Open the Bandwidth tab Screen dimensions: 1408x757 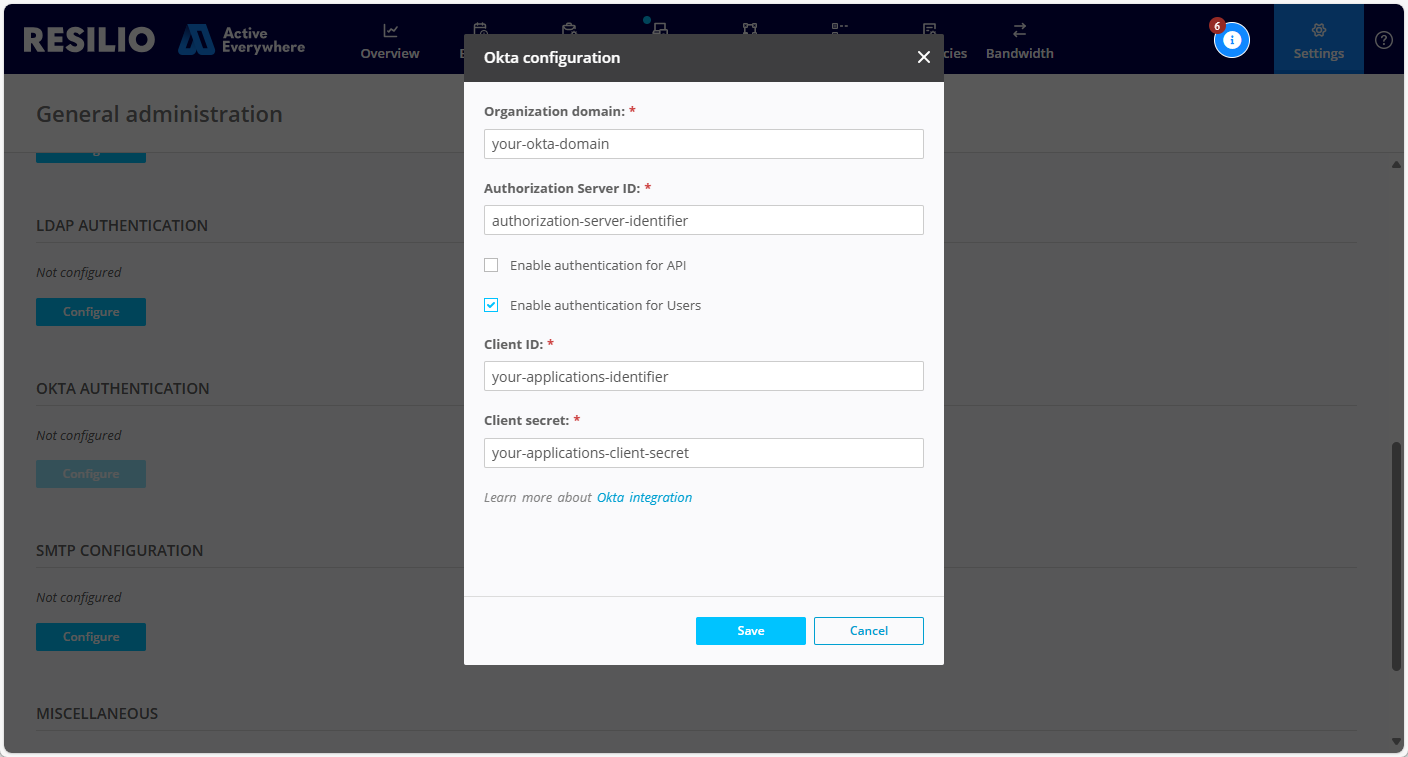pos(1019,41)
